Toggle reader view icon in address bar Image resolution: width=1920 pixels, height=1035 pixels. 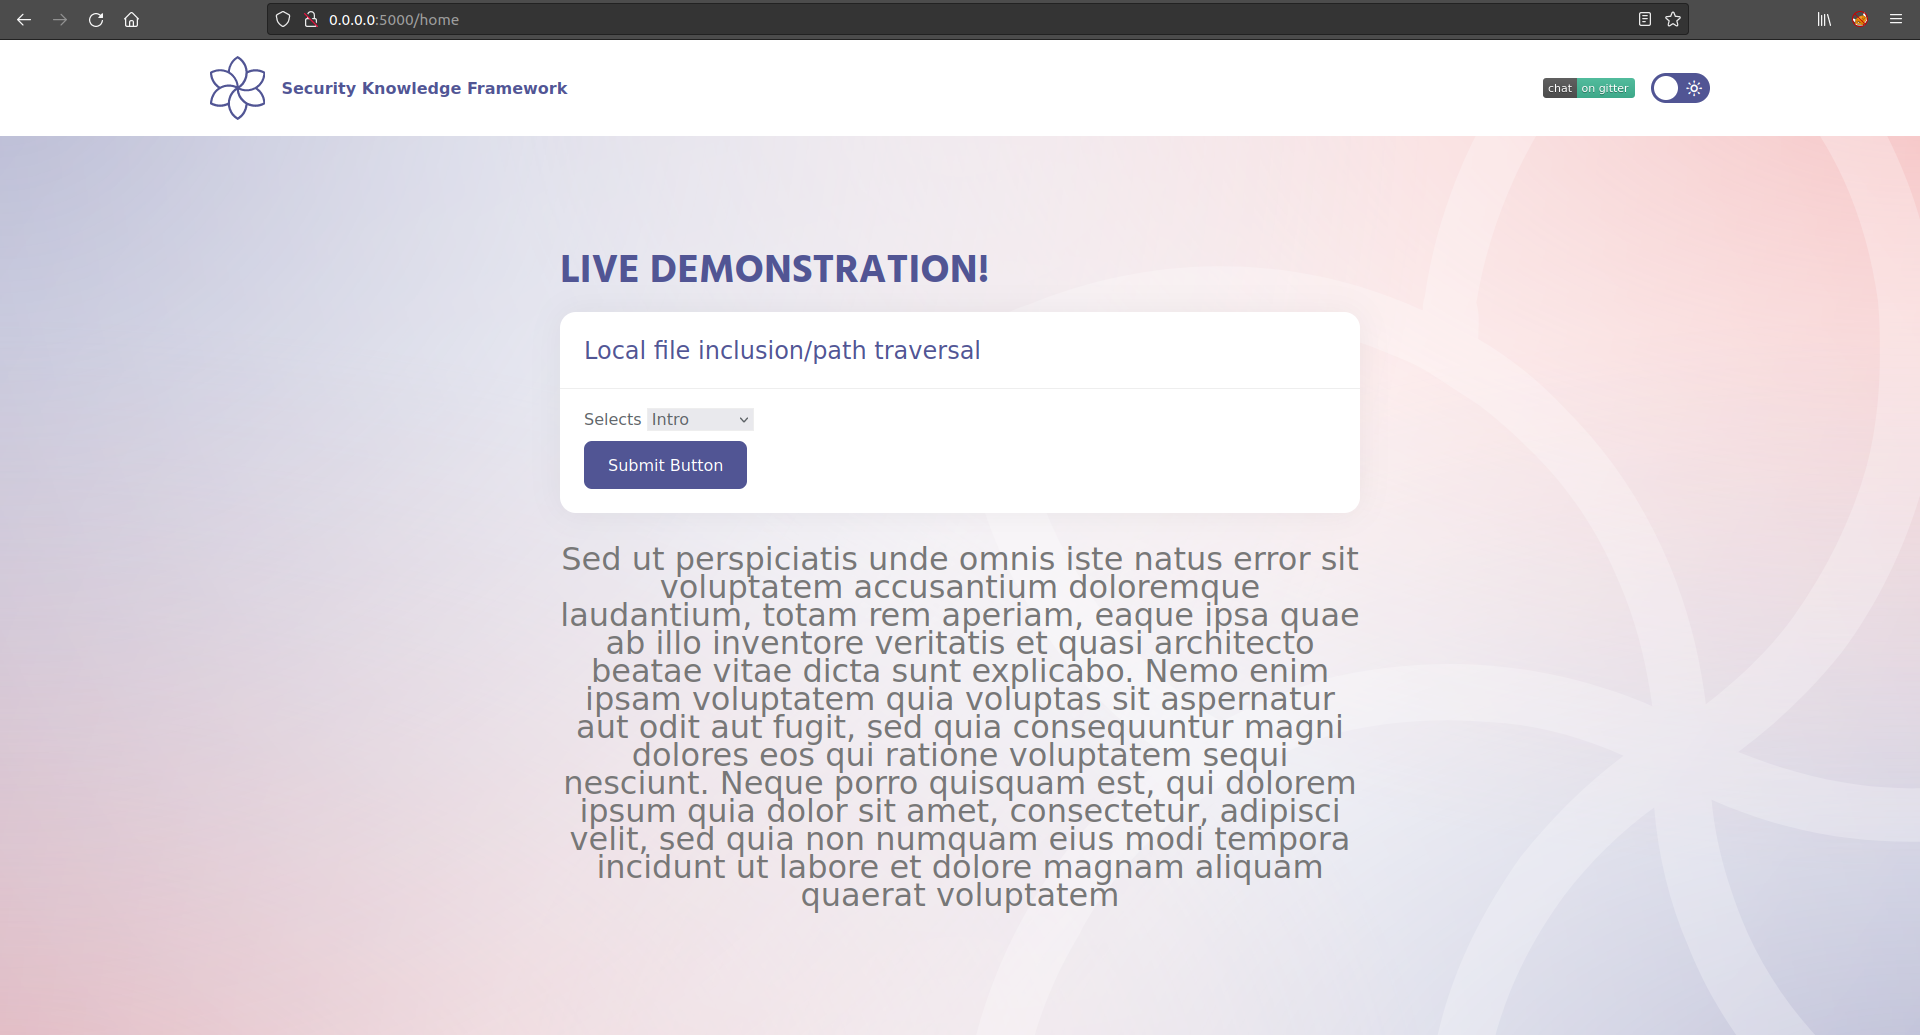(1644, 19)
